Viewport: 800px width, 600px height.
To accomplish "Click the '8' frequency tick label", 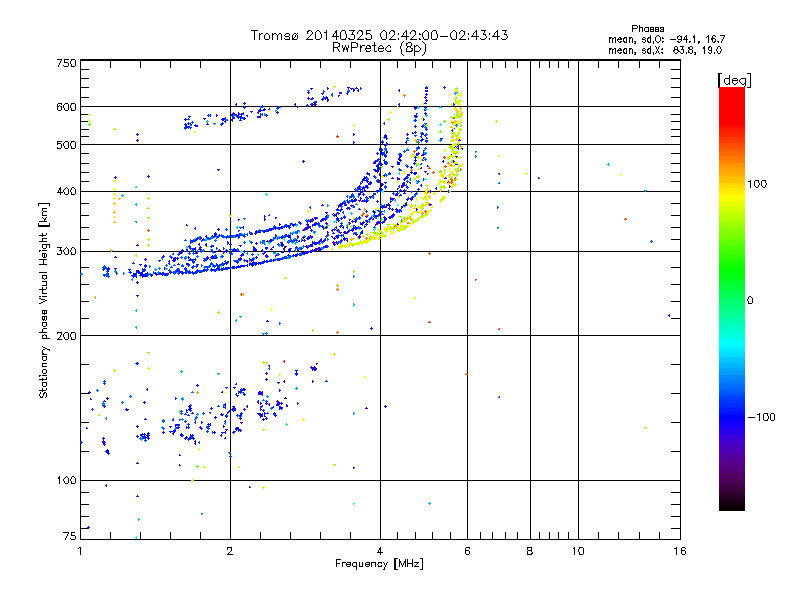I will pos(530,551).
